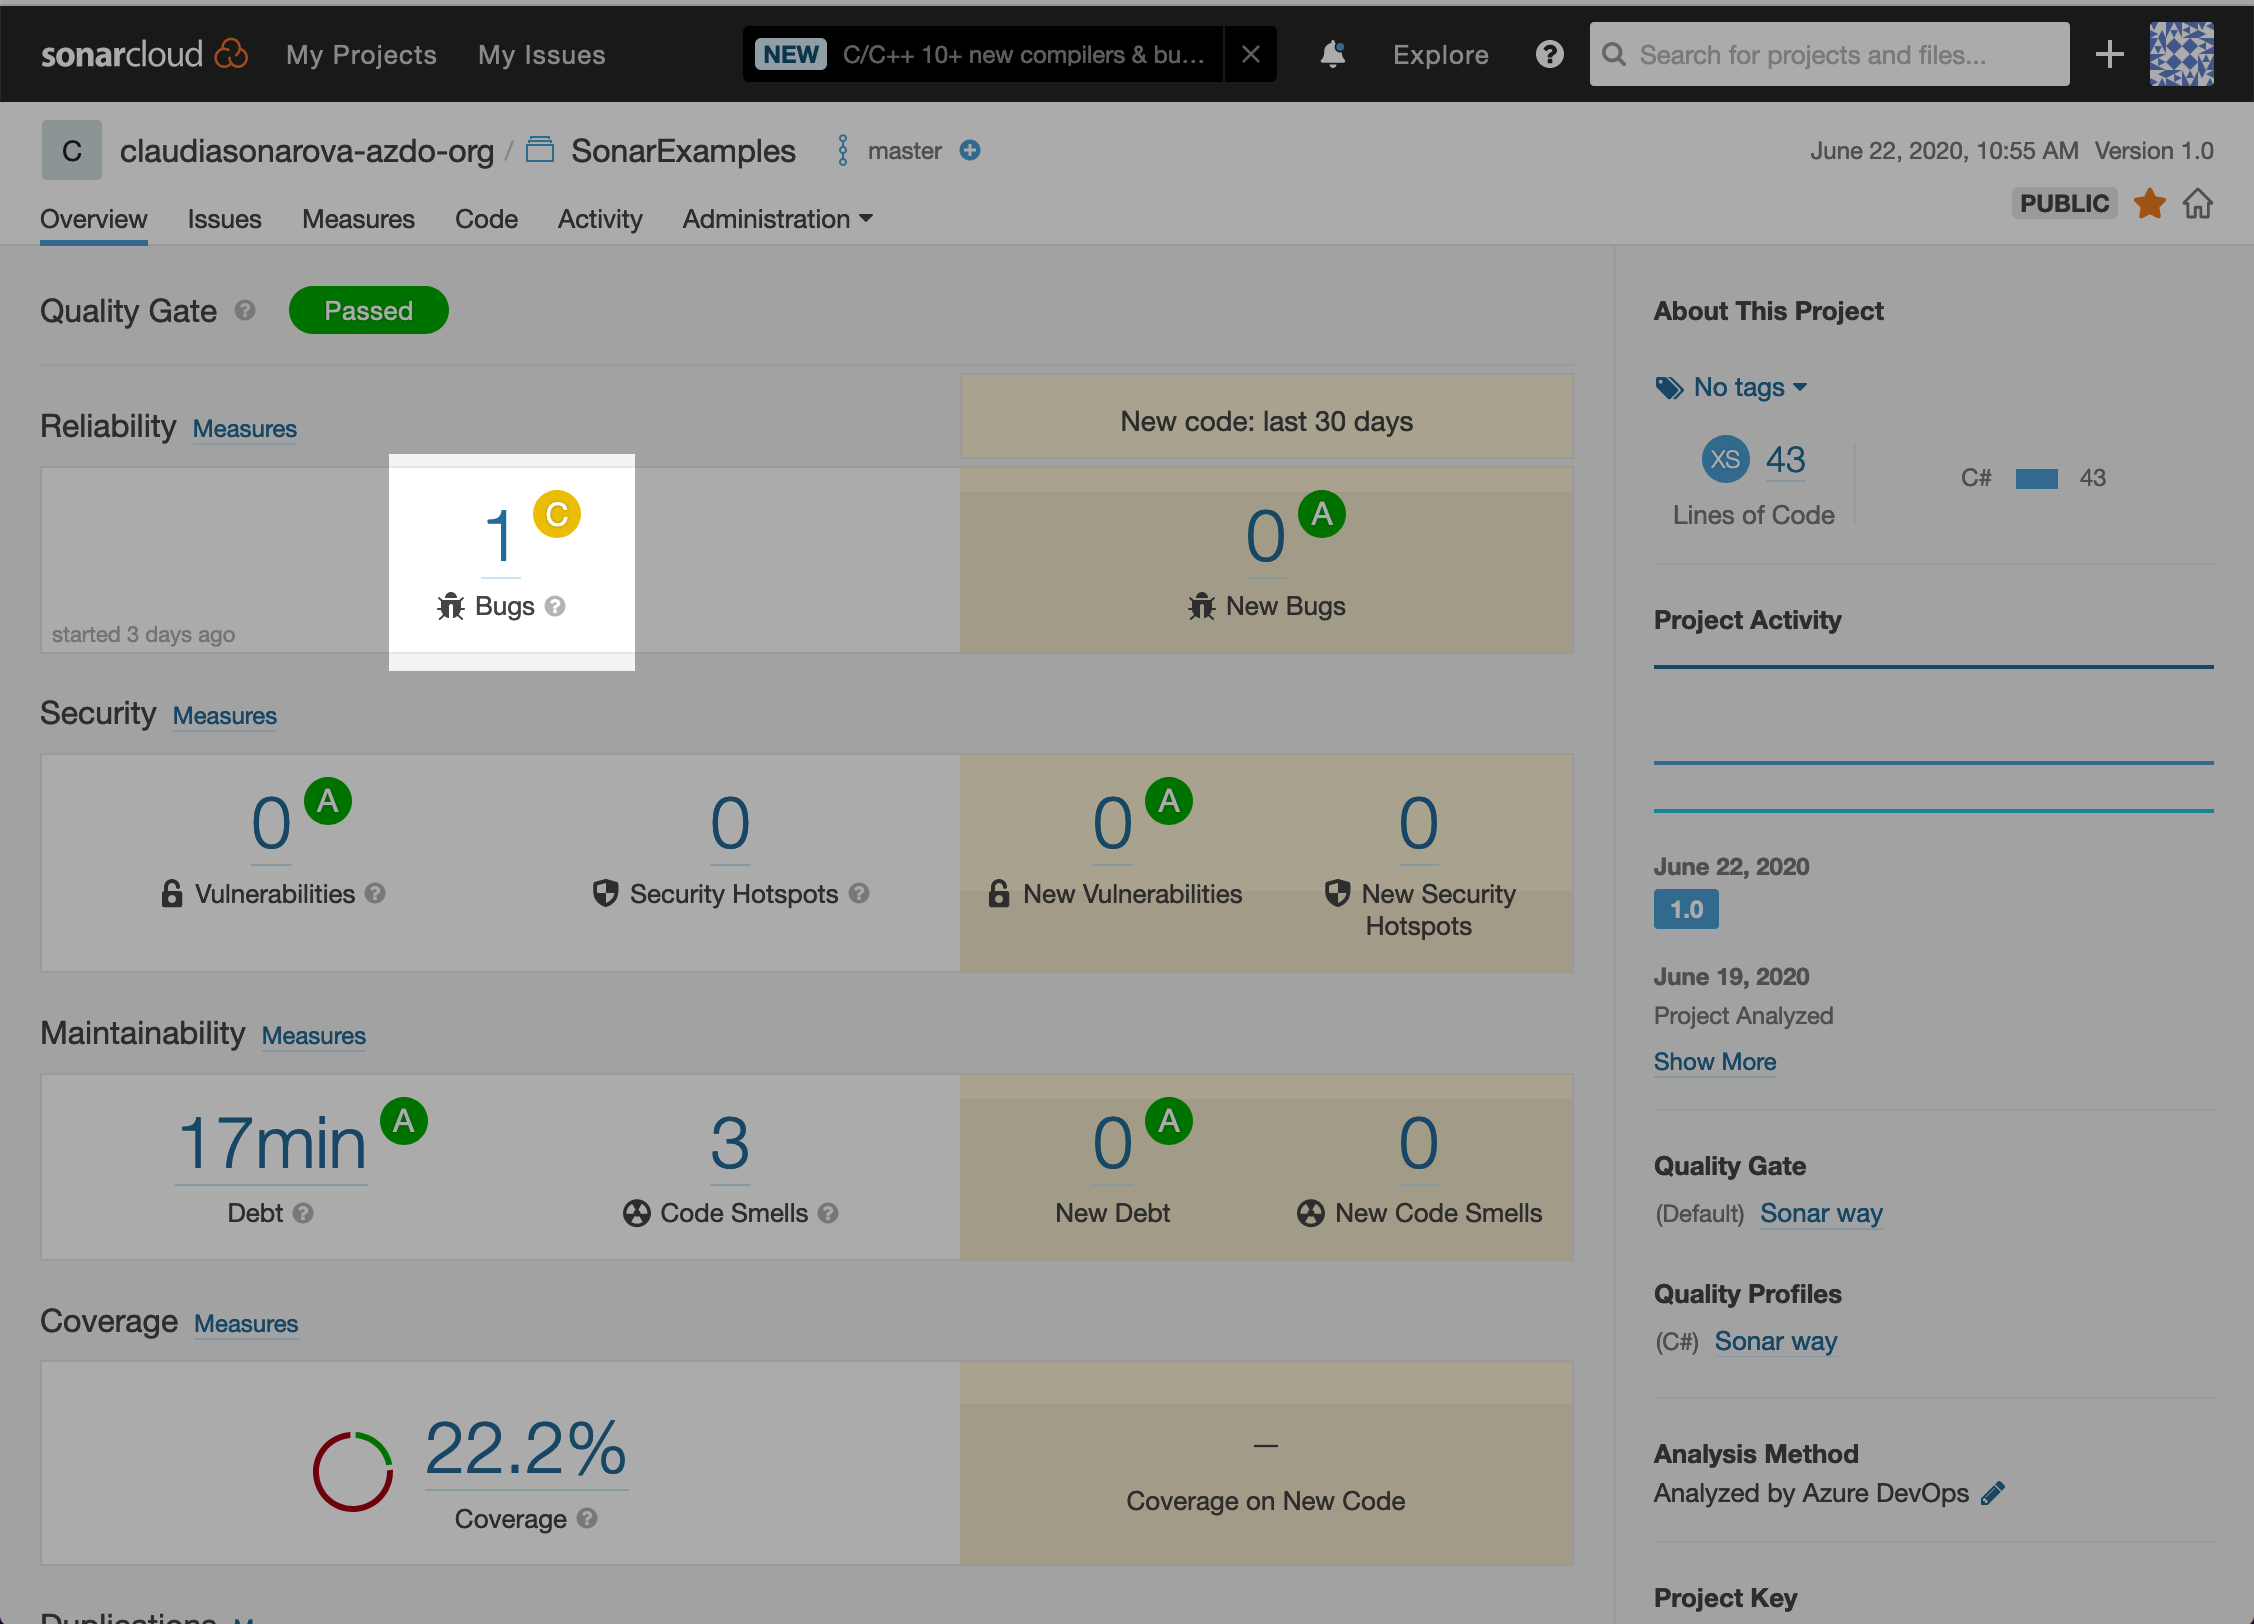Focus the search for projects and files field

1828,54
